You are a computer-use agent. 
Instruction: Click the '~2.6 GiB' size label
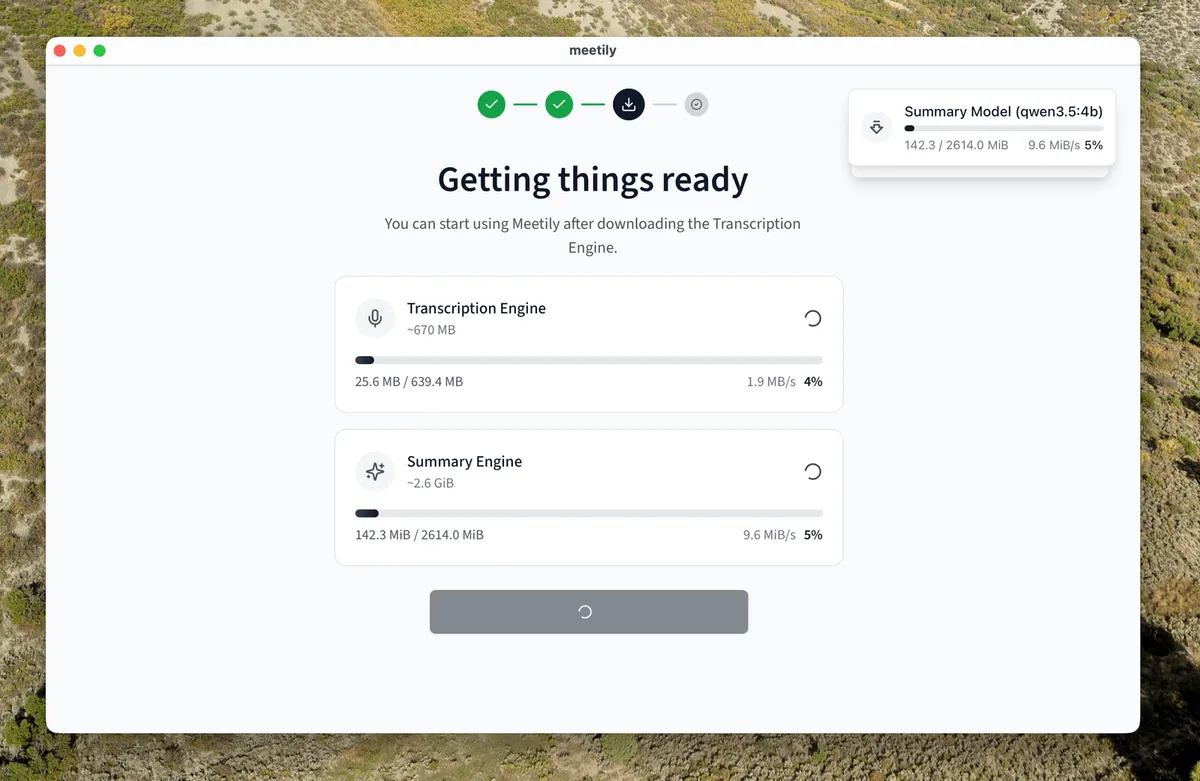pyautogui.click(x=430, y=483)
